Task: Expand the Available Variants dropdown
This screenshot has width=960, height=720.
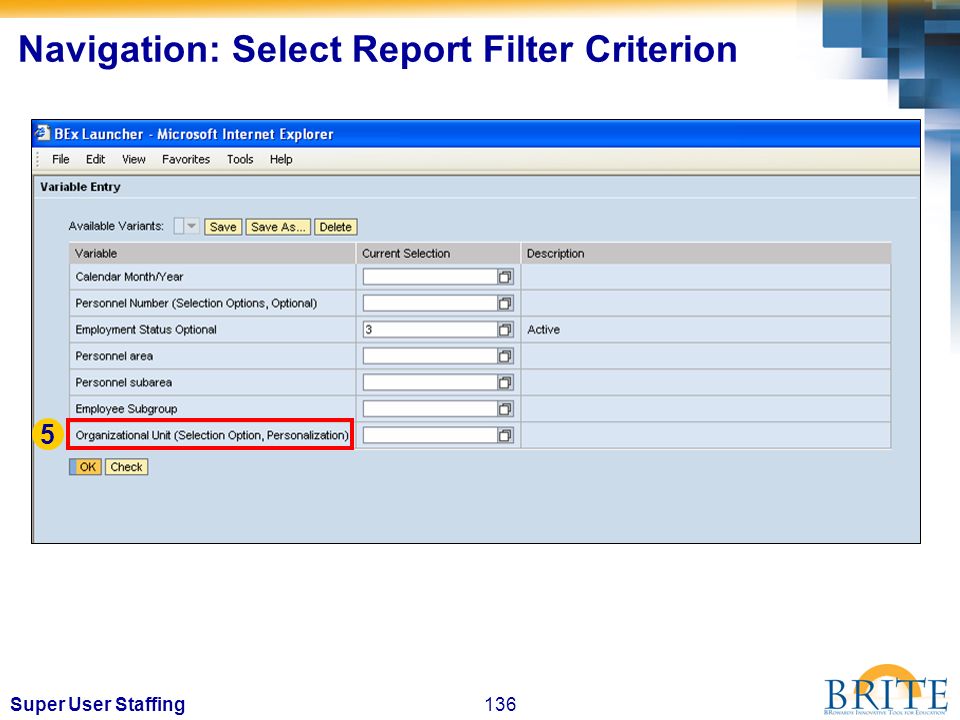Action: point(192,226)
